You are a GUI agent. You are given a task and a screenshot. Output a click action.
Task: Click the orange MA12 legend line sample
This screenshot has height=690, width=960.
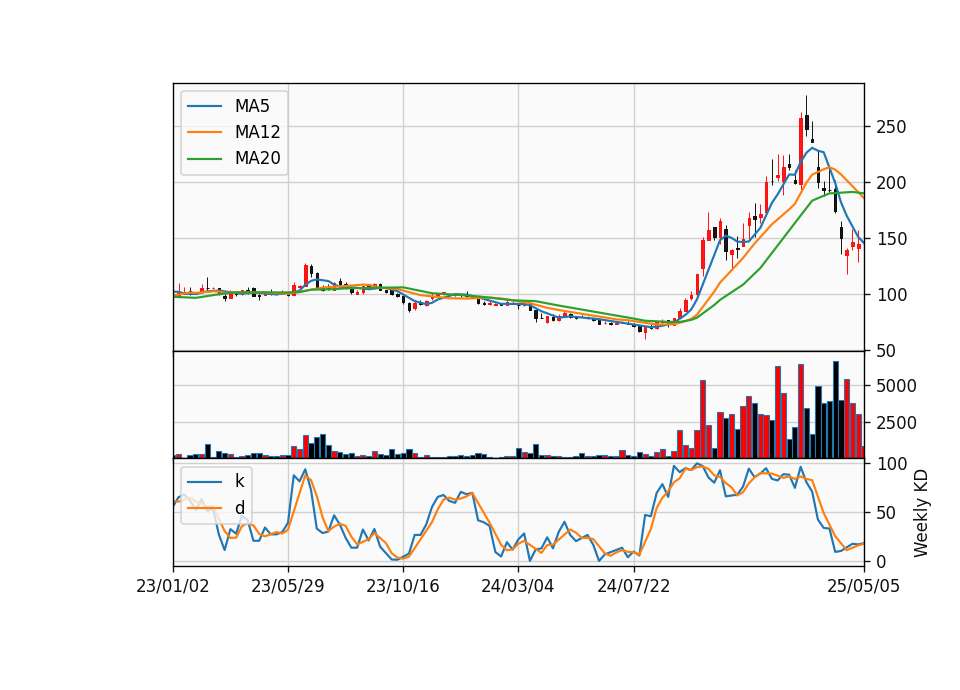pos(204,132)
